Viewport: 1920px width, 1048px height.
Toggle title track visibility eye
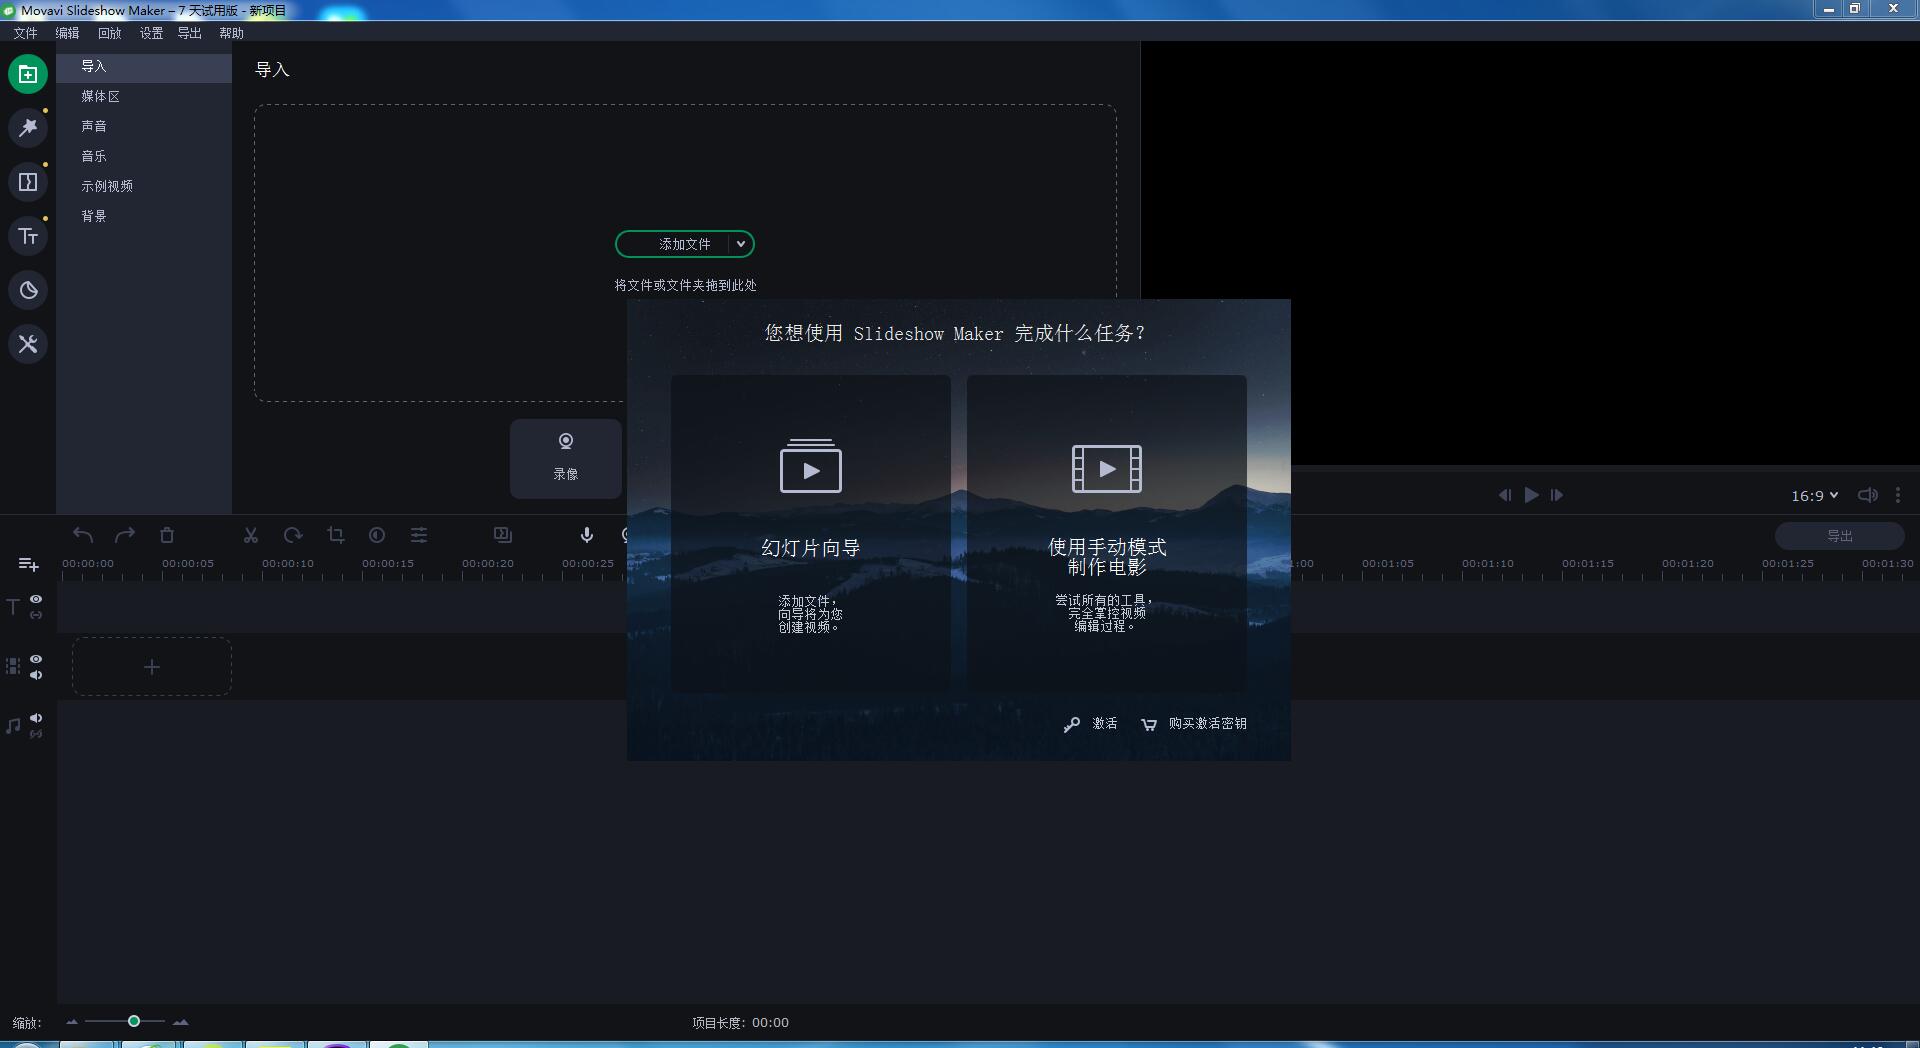click(x=36, y=599)
